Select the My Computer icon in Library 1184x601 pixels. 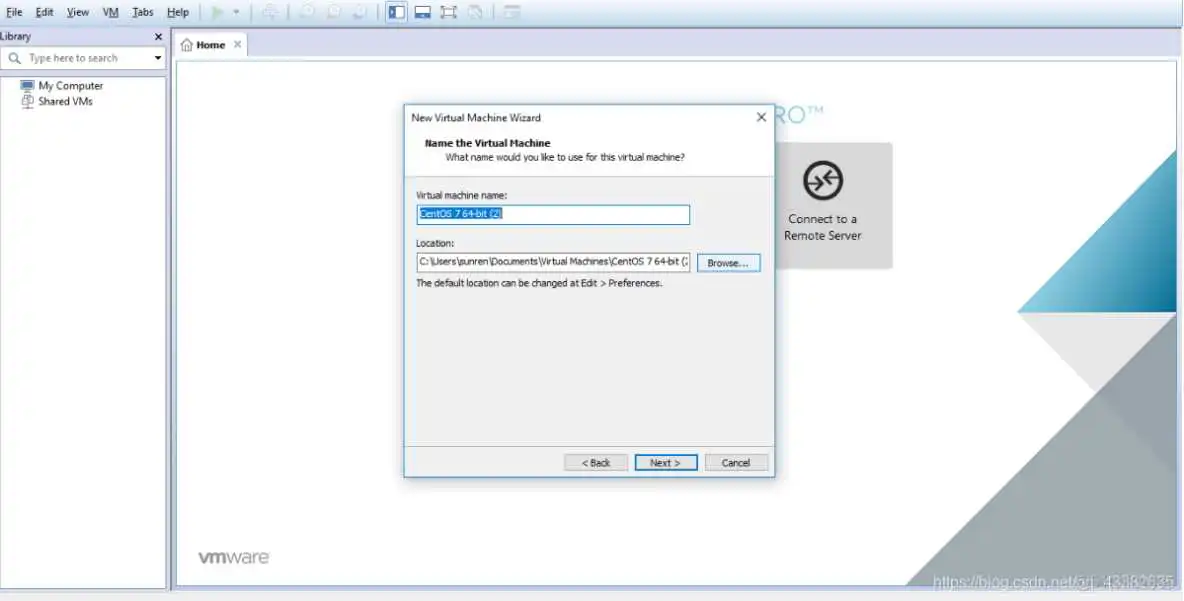pyautogui.click(x=27, y=86)
